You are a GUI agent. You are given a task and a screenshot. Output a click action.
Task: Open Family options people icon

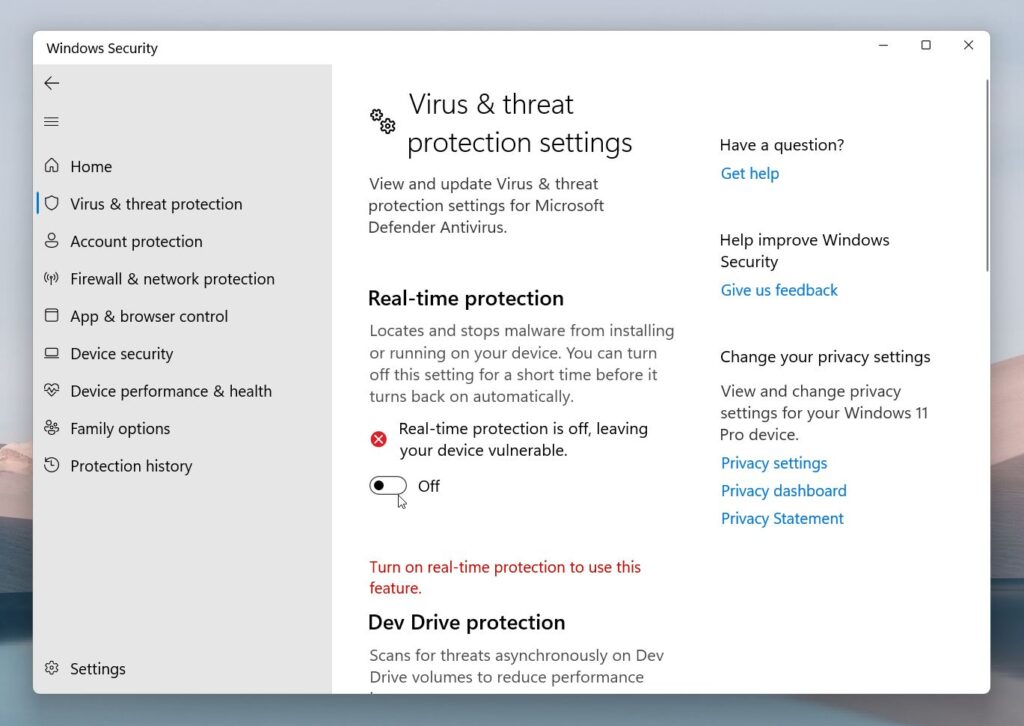[x=52, y=428]
